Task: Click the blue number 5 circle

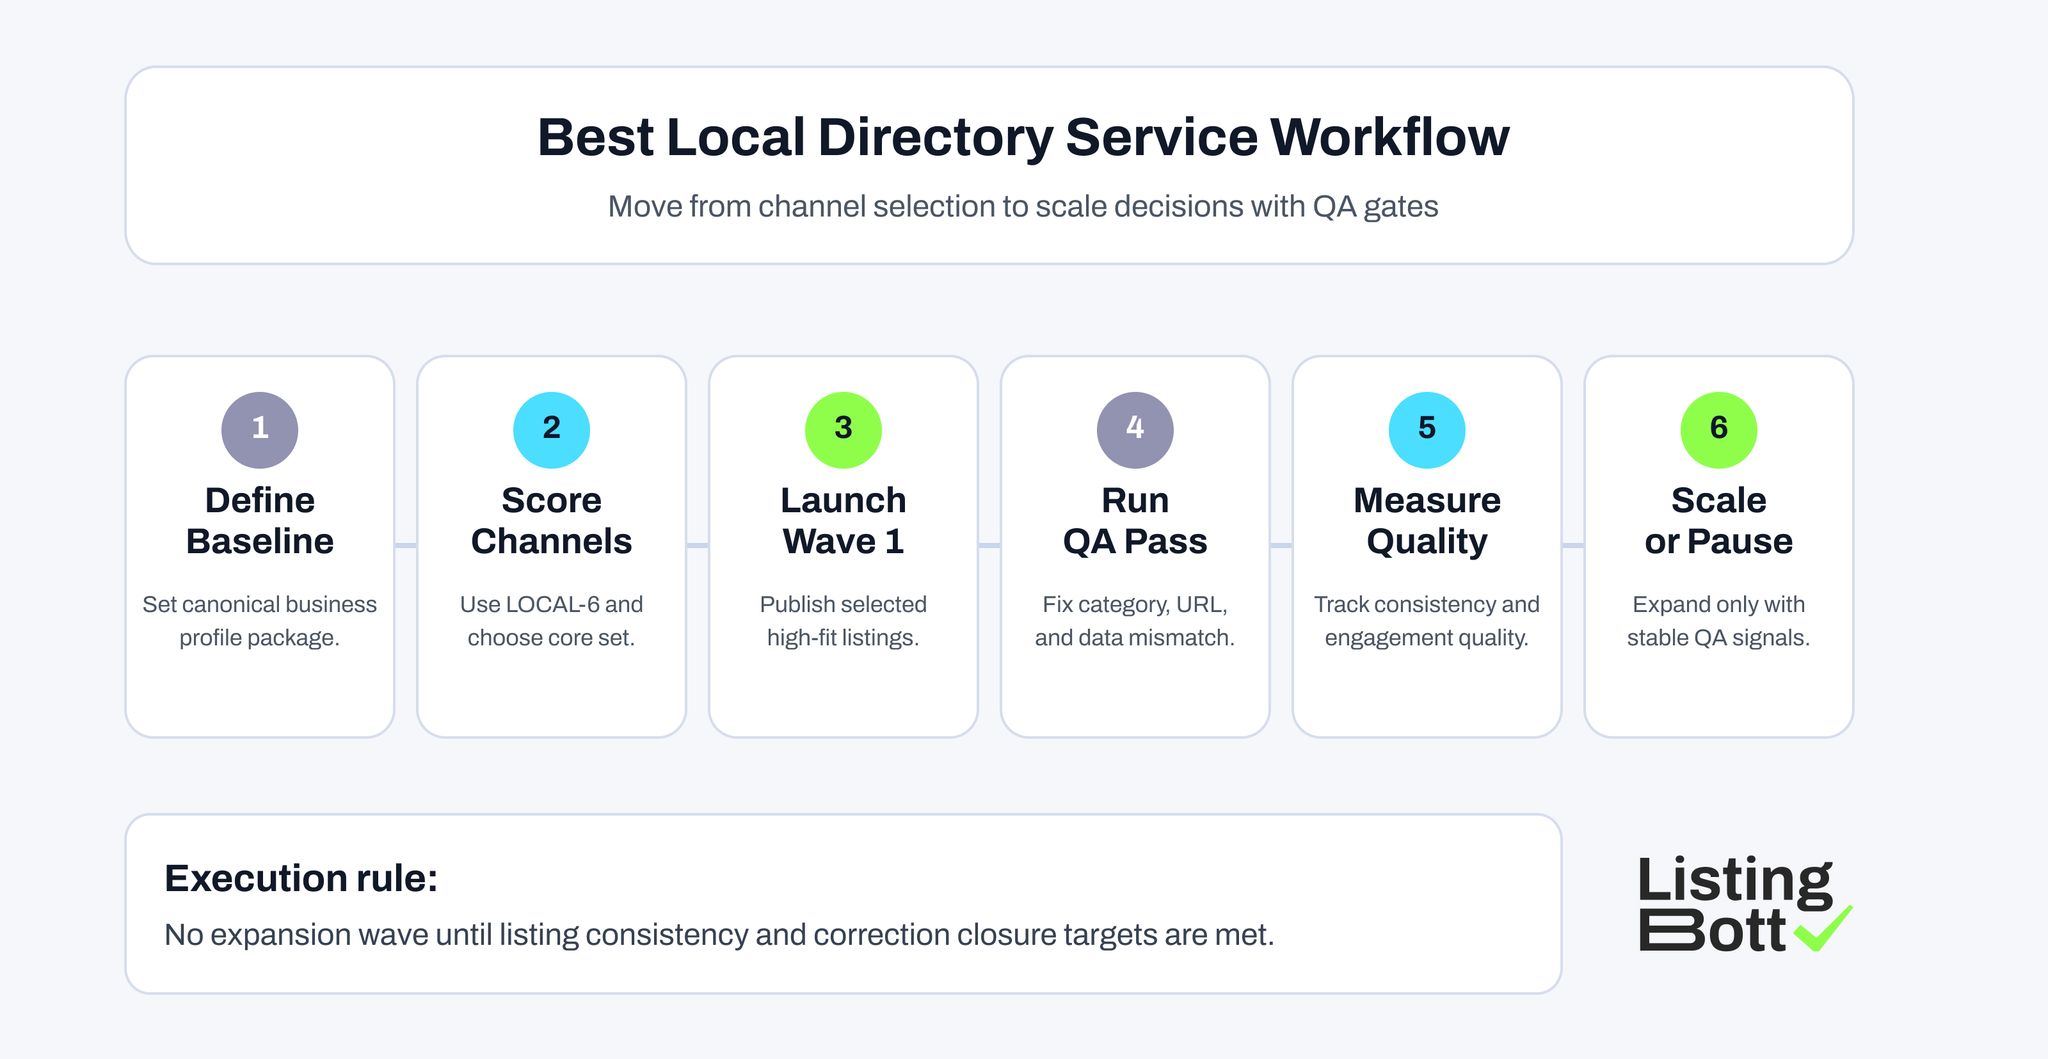Action: pyautogui.click(x=1427, y=429)
